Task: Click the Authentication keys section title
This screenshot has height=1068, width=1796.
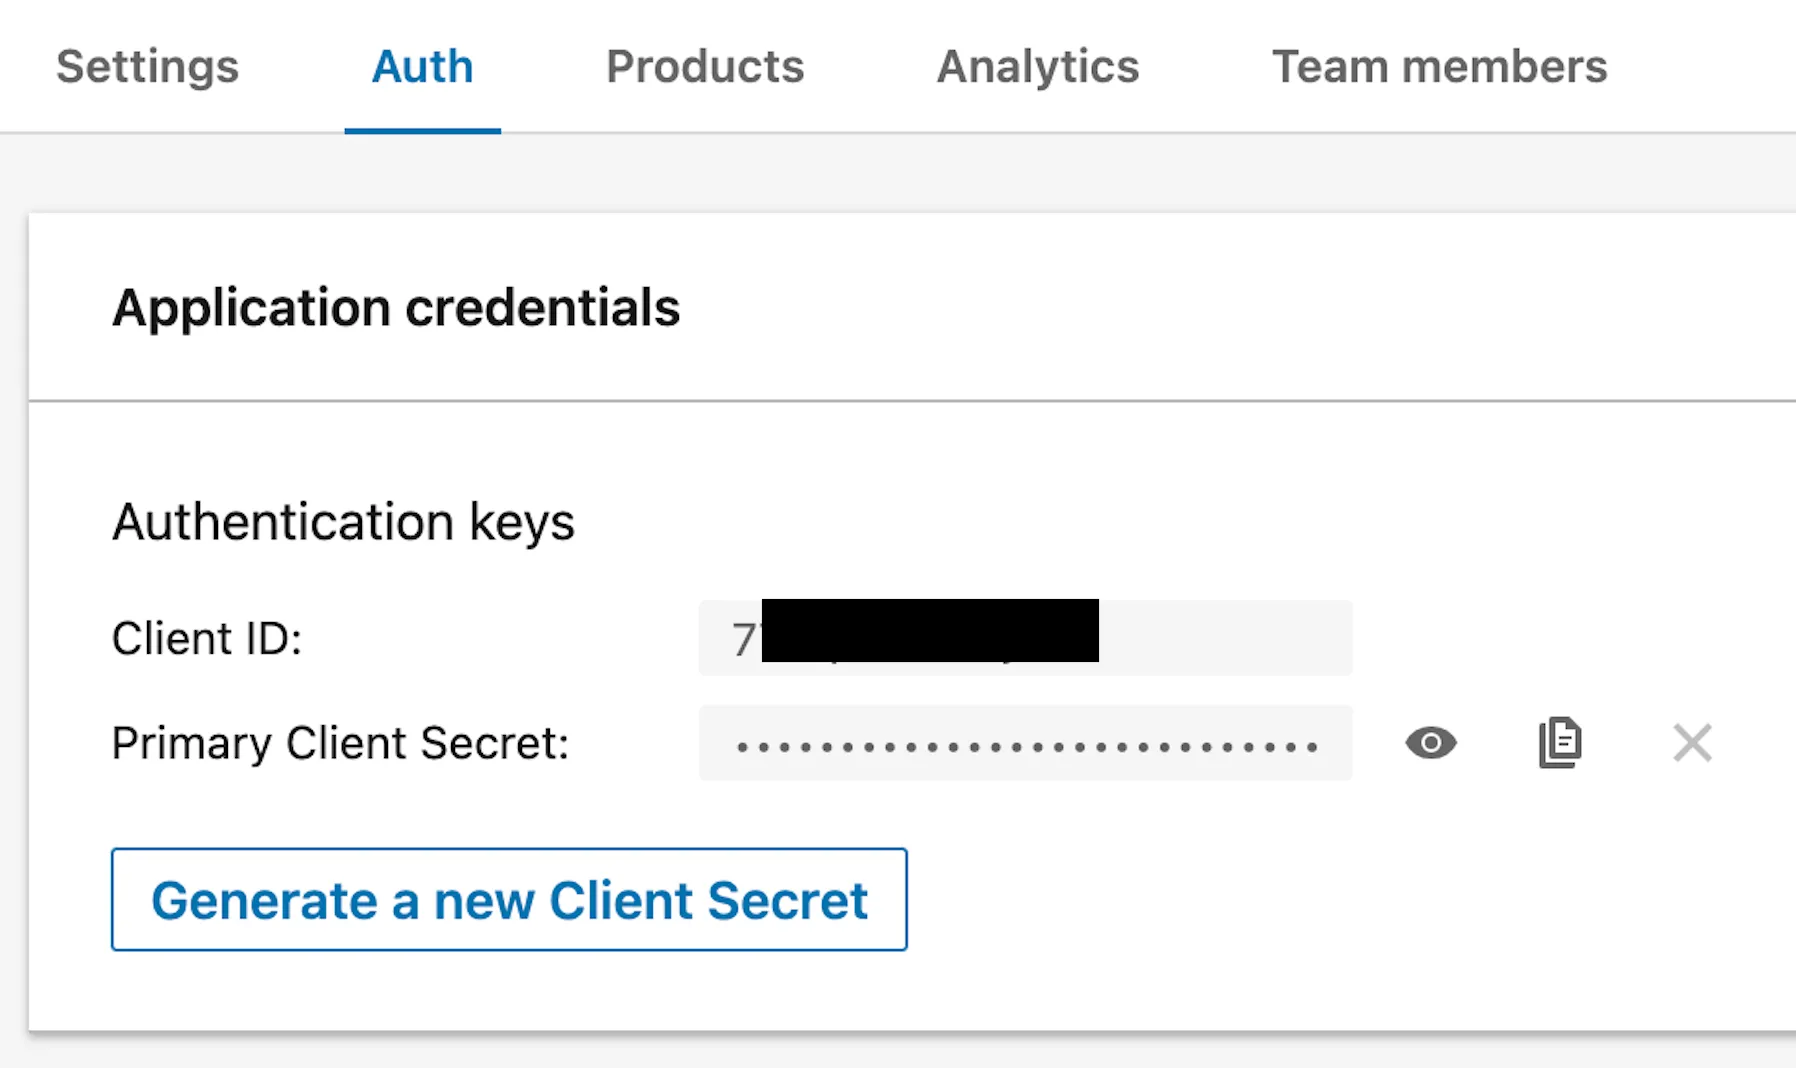Action: click(343, 520)
